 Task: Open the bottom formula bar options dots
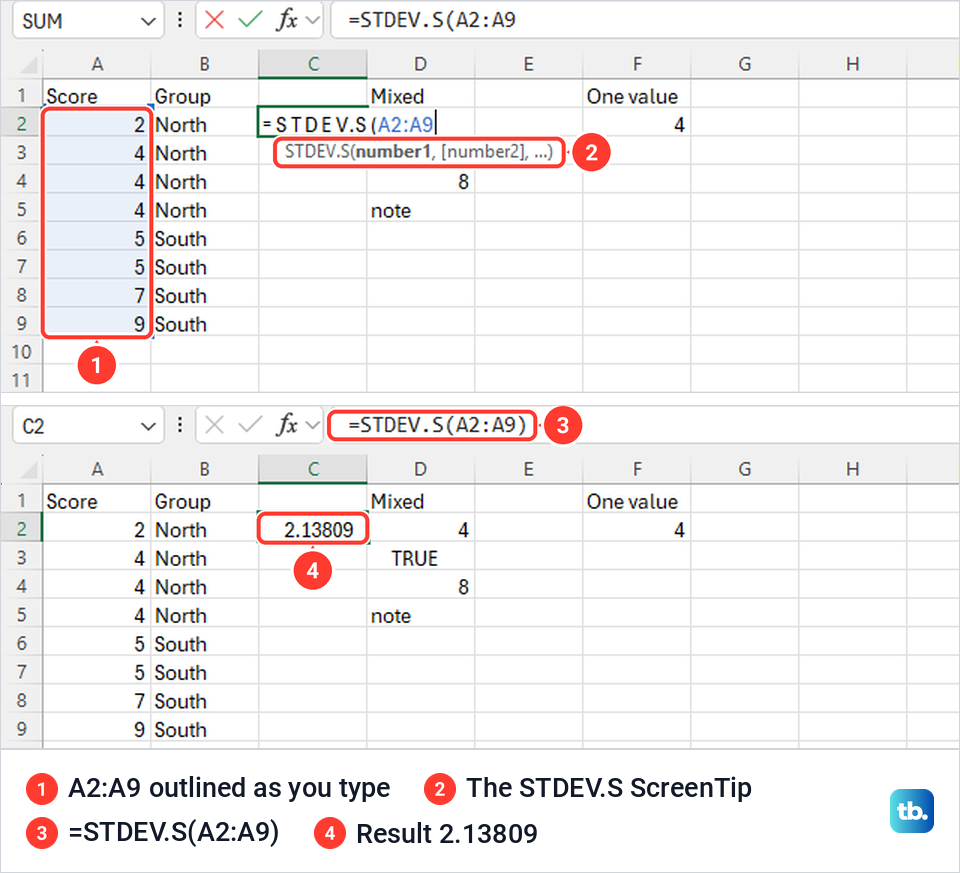click(179, 425)
